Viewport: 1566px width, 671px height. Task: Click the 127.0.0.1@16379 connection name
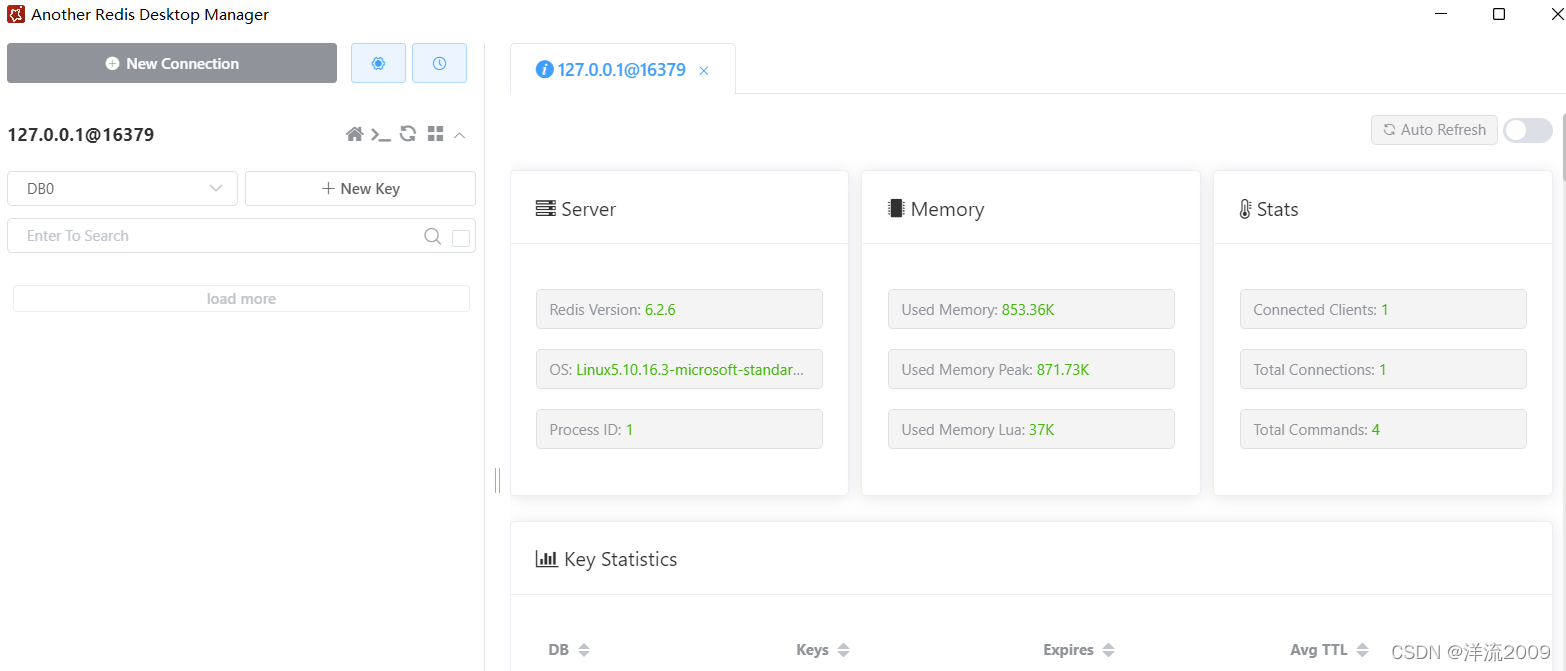[81, 135]
